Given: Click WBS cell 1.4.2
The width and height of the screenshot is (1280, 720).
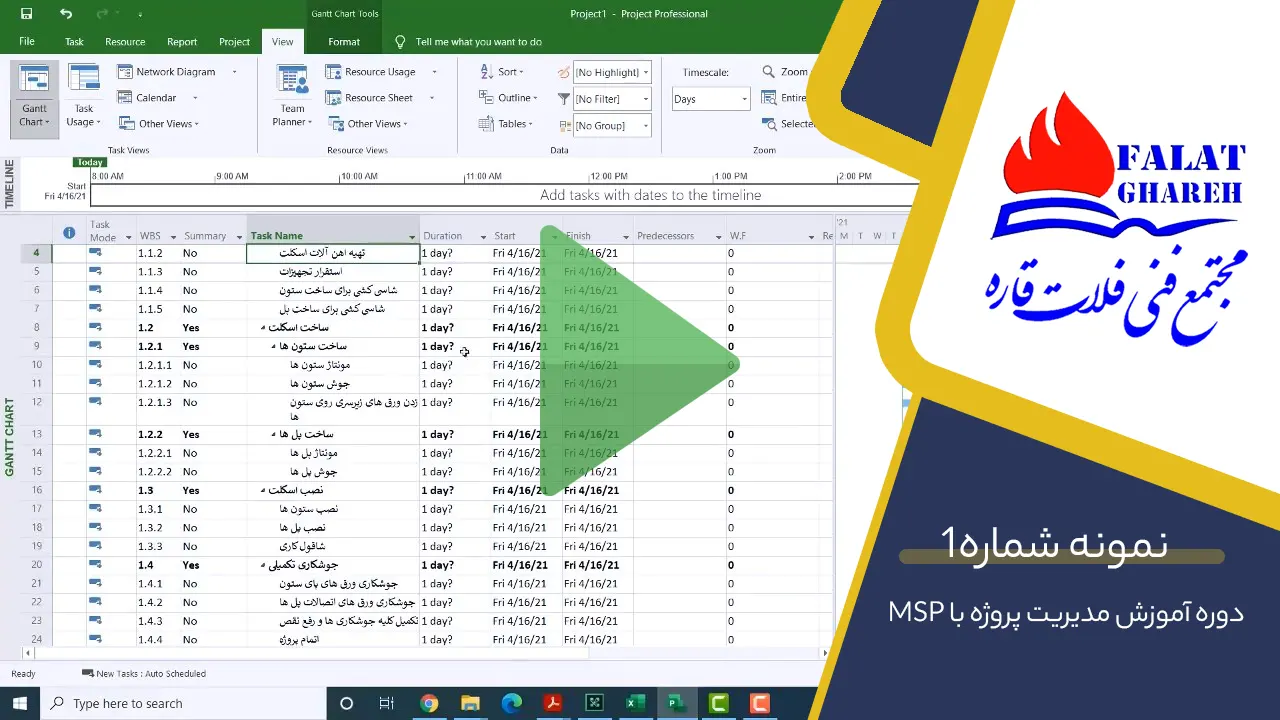Looking at the screenshot, I should click(157, 603).
